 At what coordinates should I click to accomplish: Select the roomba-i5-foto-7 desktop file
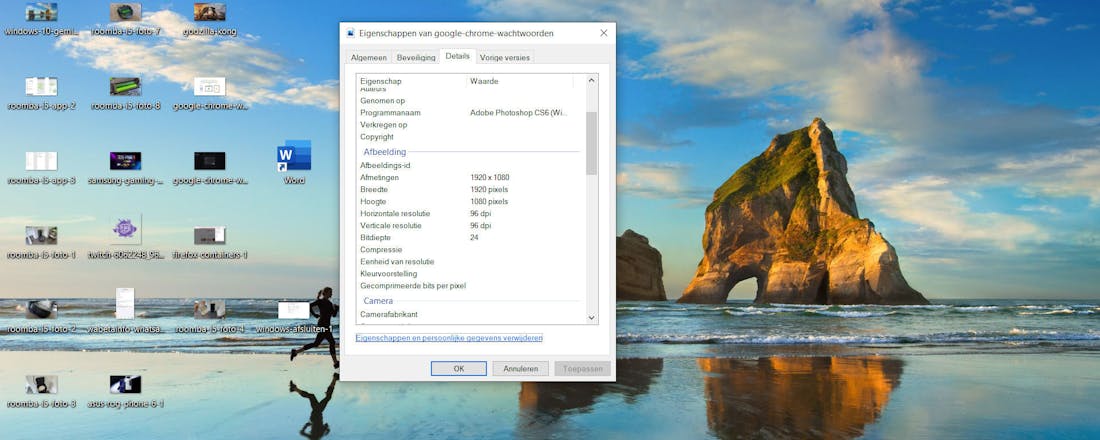[126, 20]
